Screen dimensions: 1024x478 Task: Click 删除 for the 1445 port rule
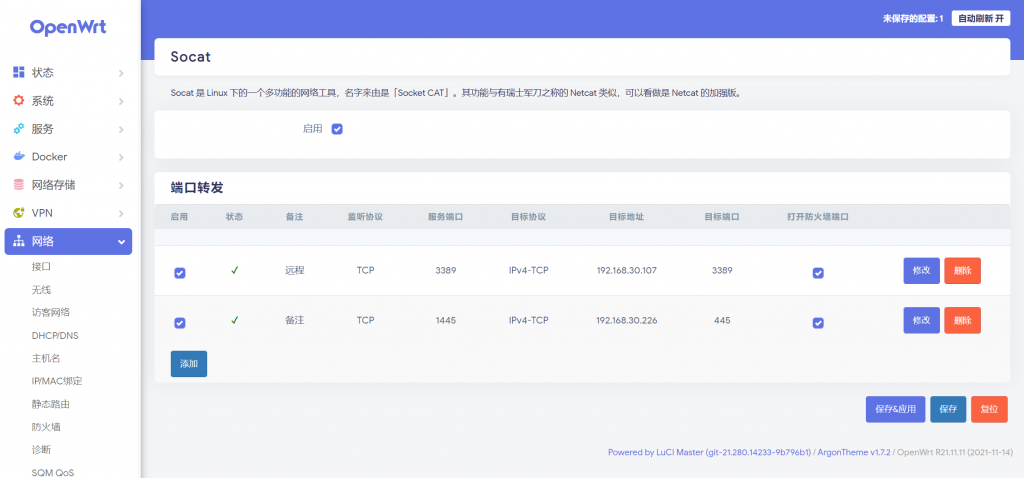click(x=963, y=320)
